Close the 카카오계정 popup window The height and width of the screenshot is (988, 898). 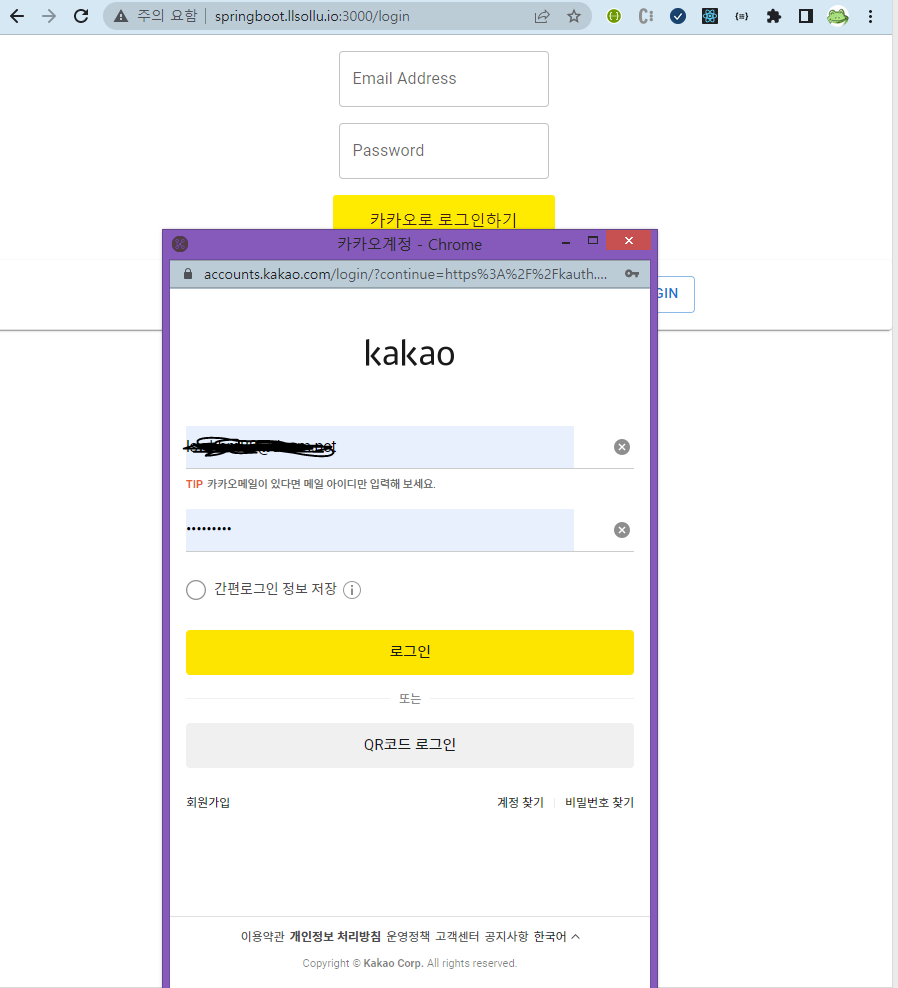click(x=629, y=241)
